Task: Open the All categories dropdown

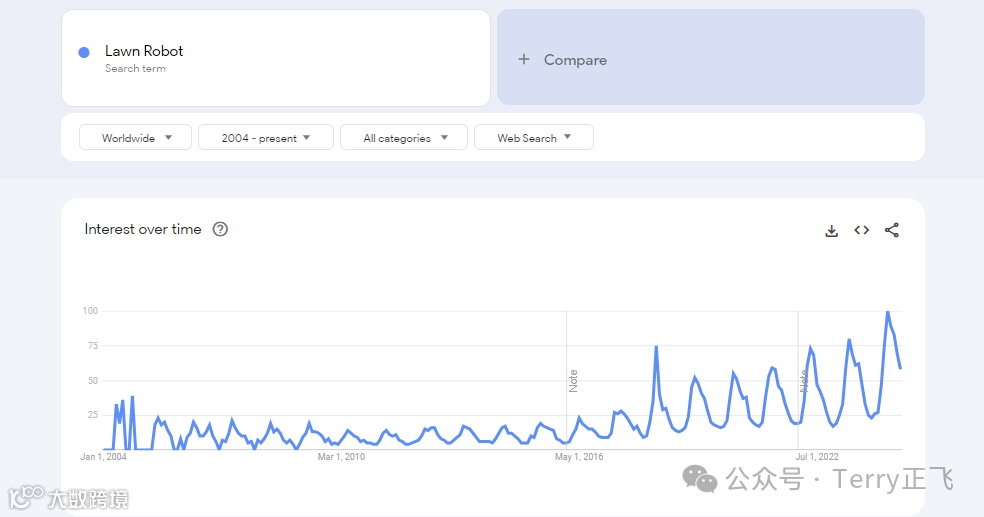Action: [x=404, y=137]
